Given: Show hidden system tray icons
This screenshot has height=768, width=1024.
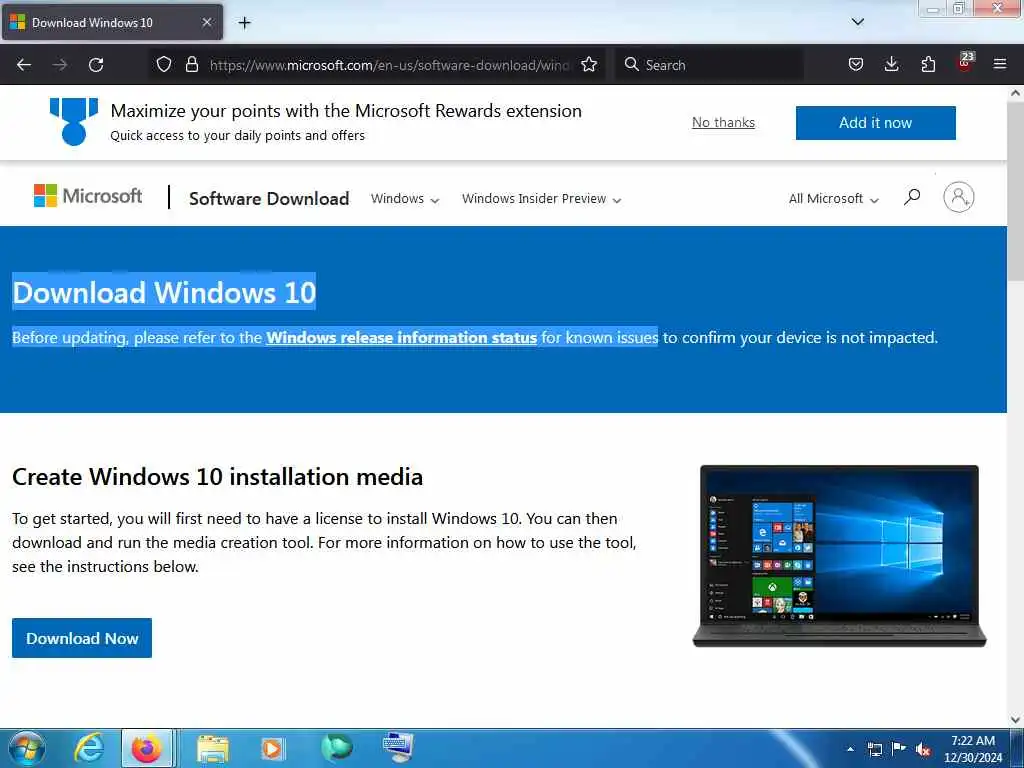Looking at the screenshot, I should [850, 749].
